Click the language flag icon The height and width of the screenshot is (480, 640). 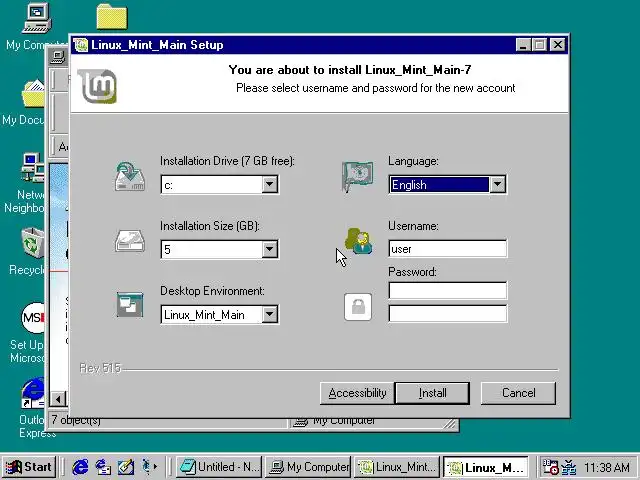pyautogui.click(x=358, y=176)
